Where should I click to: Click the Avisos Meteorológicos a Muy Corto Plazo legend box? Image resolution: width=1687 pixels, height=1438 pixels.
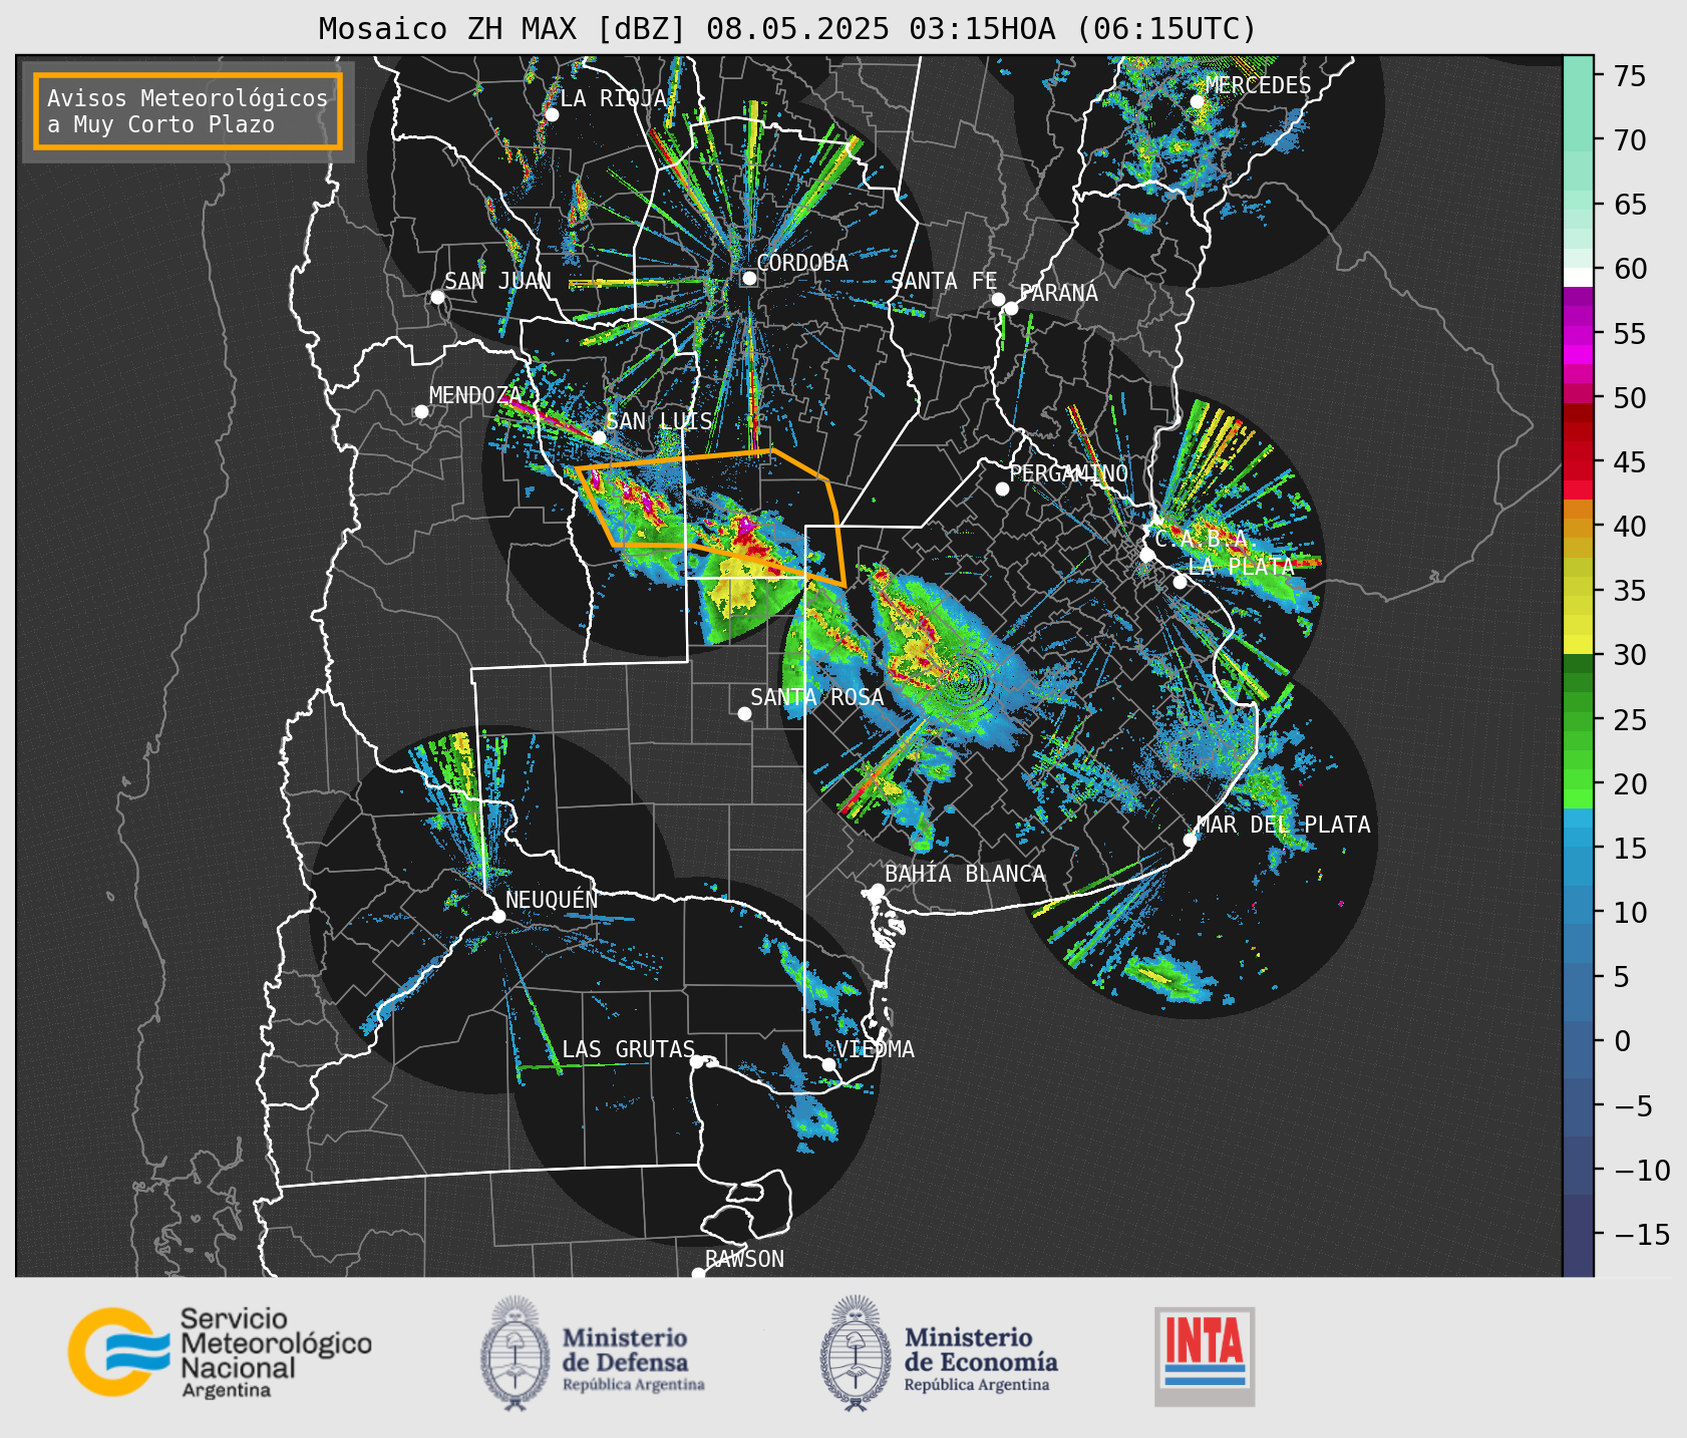coord(188,111)
